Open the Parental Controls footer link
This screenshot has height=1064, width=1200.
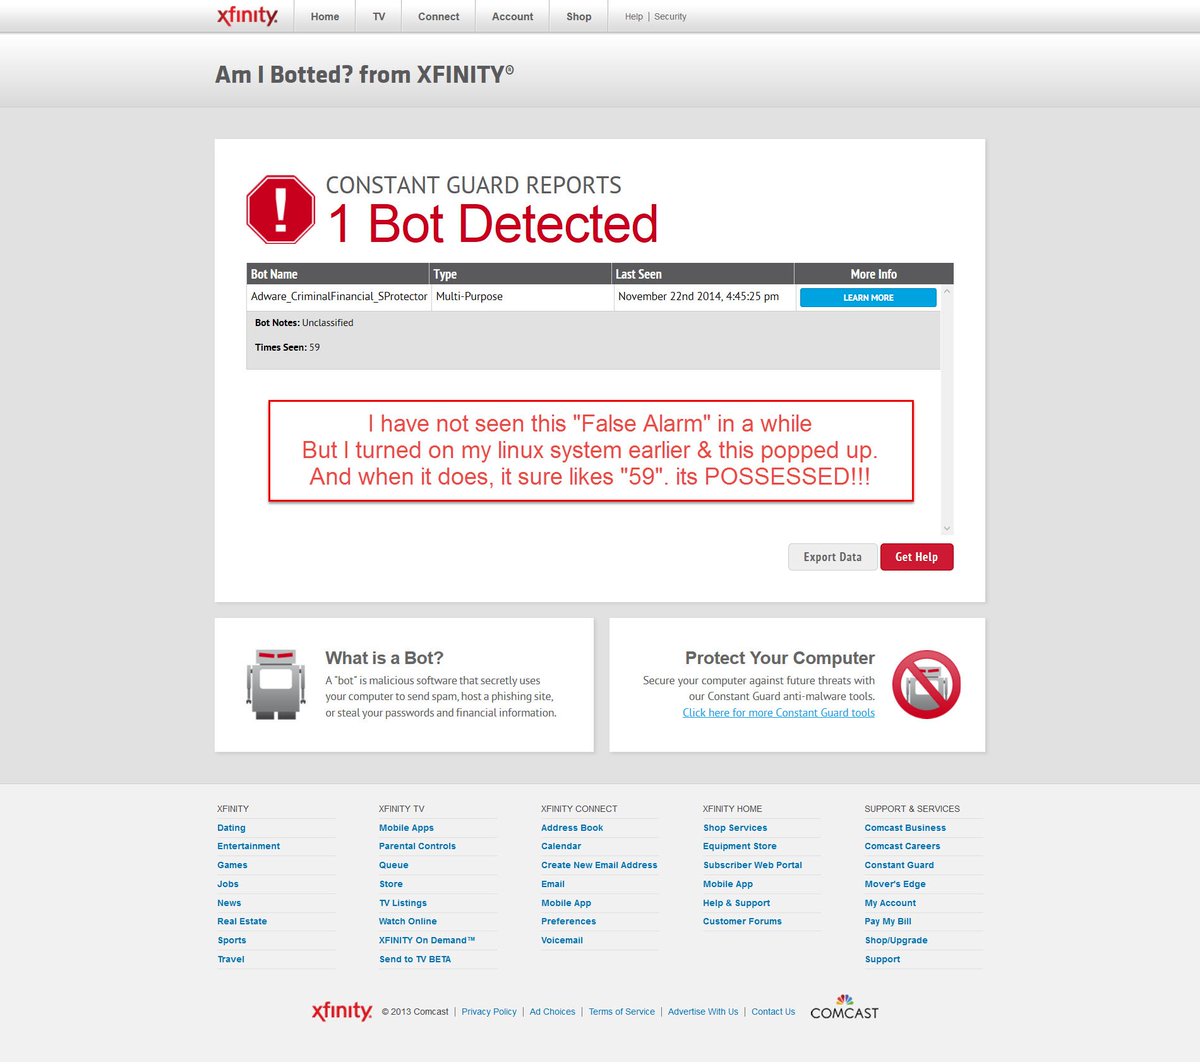417,847
